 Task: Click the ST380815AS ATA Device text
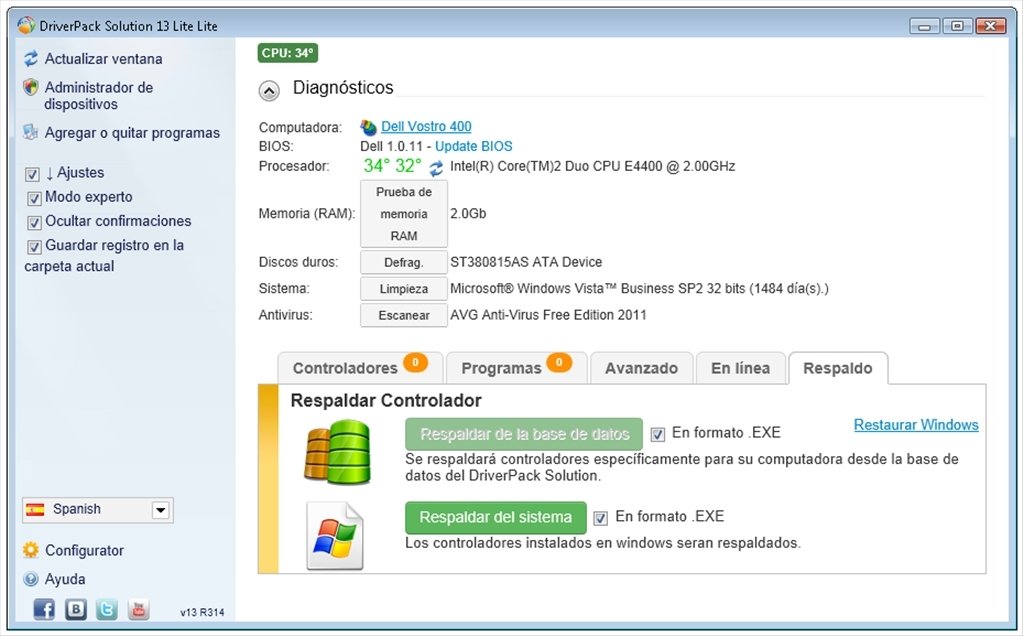[526, 262]
